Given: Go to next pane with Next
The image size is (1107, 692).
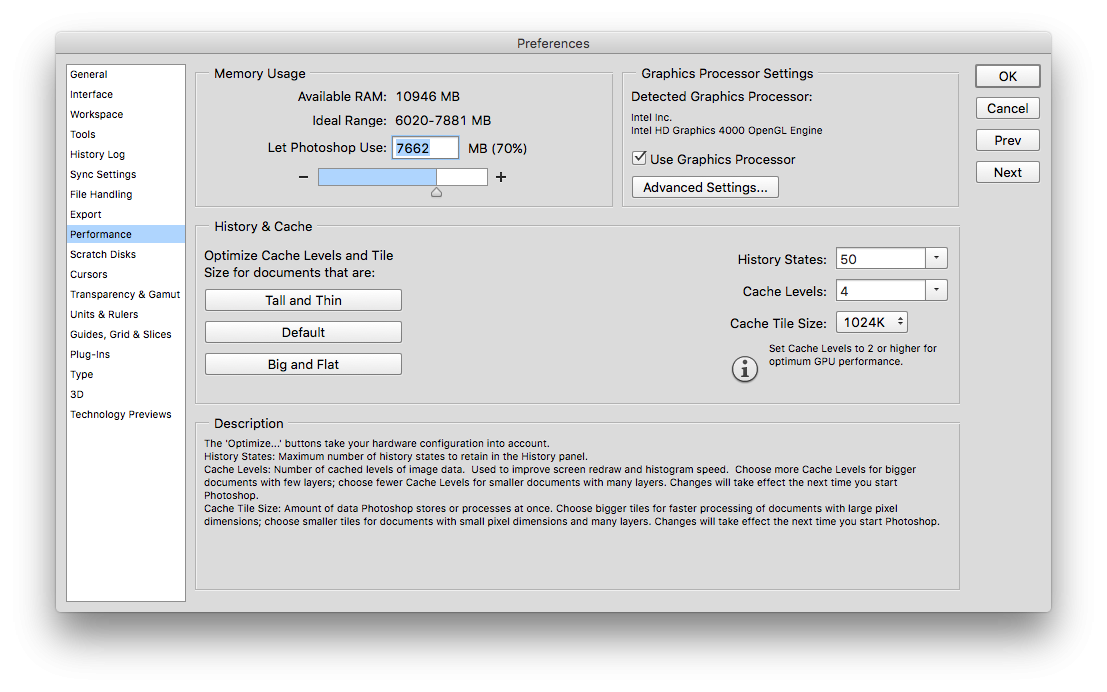Looking at the screenshot, I should click(x=1007, y=172).
